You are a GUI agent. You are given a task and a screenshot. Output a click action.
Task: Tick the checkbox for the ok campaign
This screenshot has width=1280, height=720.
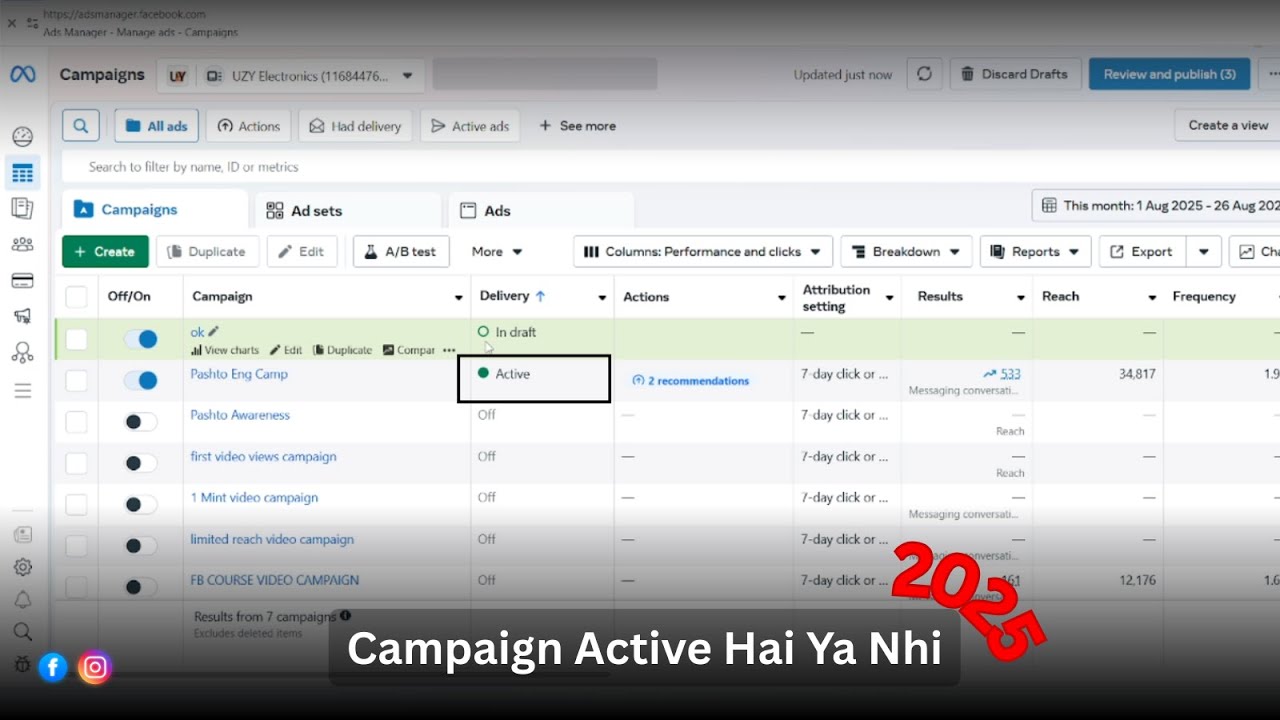pyautogui.click(x=76, y=339)
